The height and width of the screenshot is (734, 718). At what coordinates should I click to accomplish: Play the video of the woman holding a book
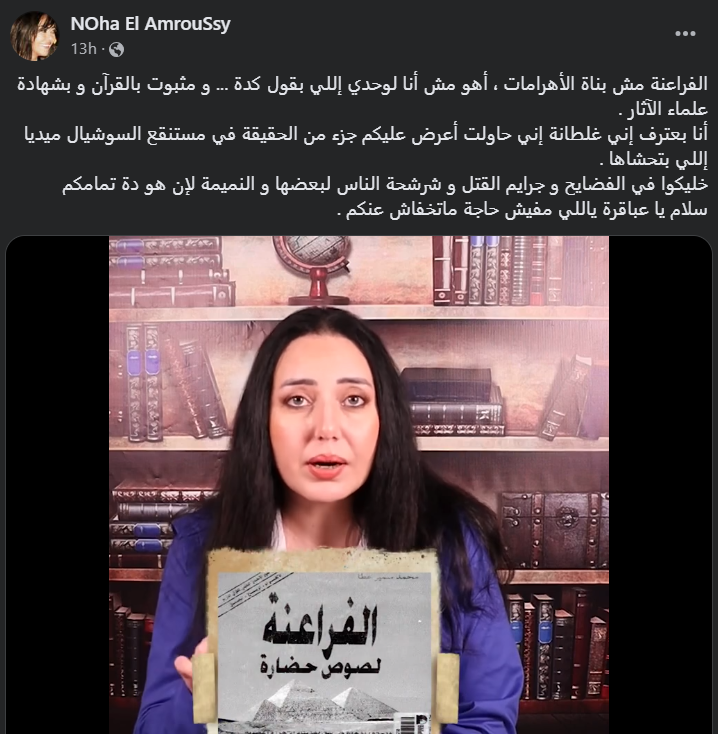[359, 484]
